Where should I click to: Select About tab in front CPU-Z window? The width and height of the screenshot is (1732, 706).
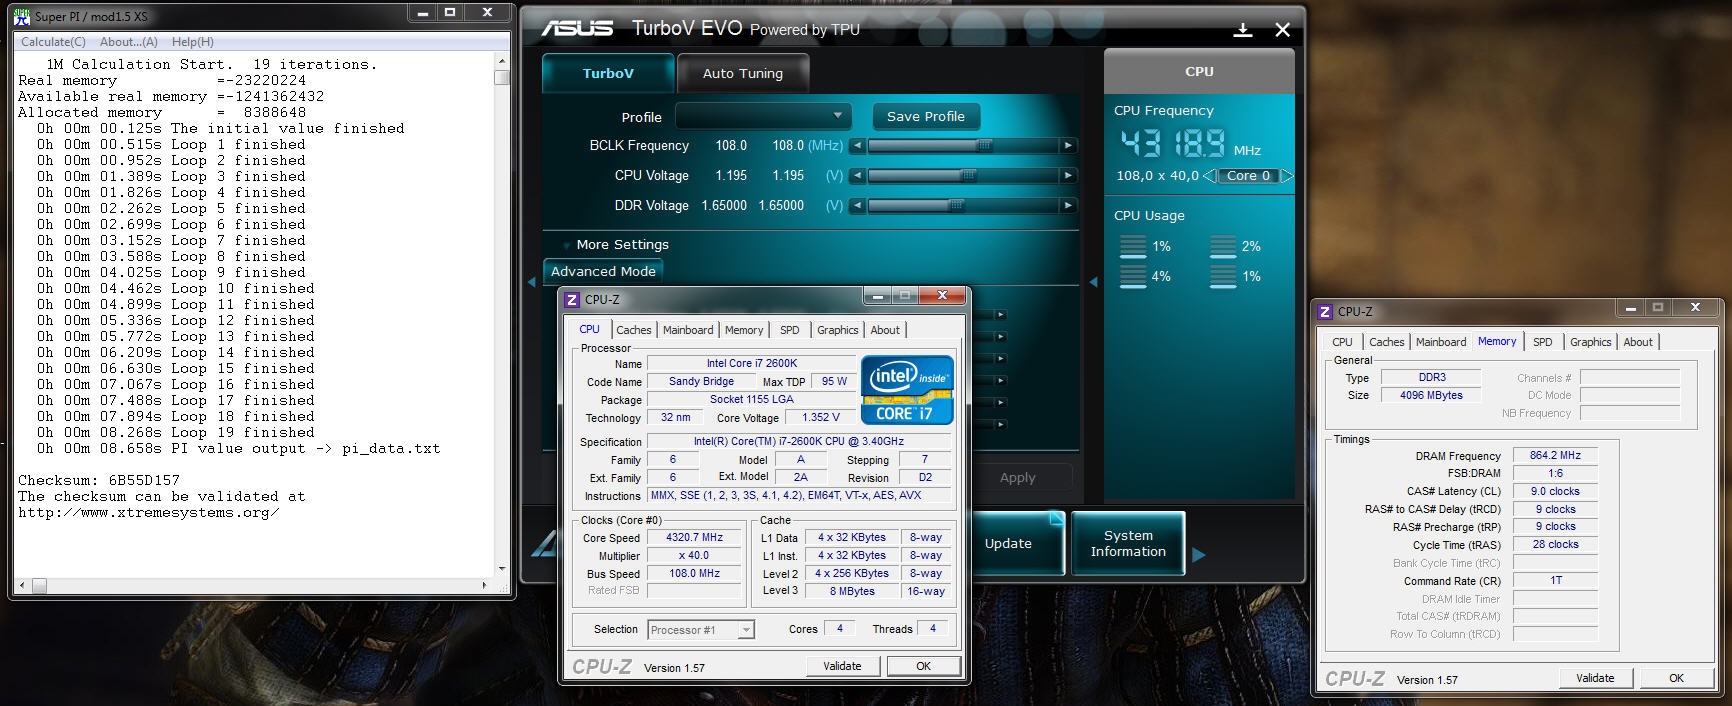coord(885,330)
